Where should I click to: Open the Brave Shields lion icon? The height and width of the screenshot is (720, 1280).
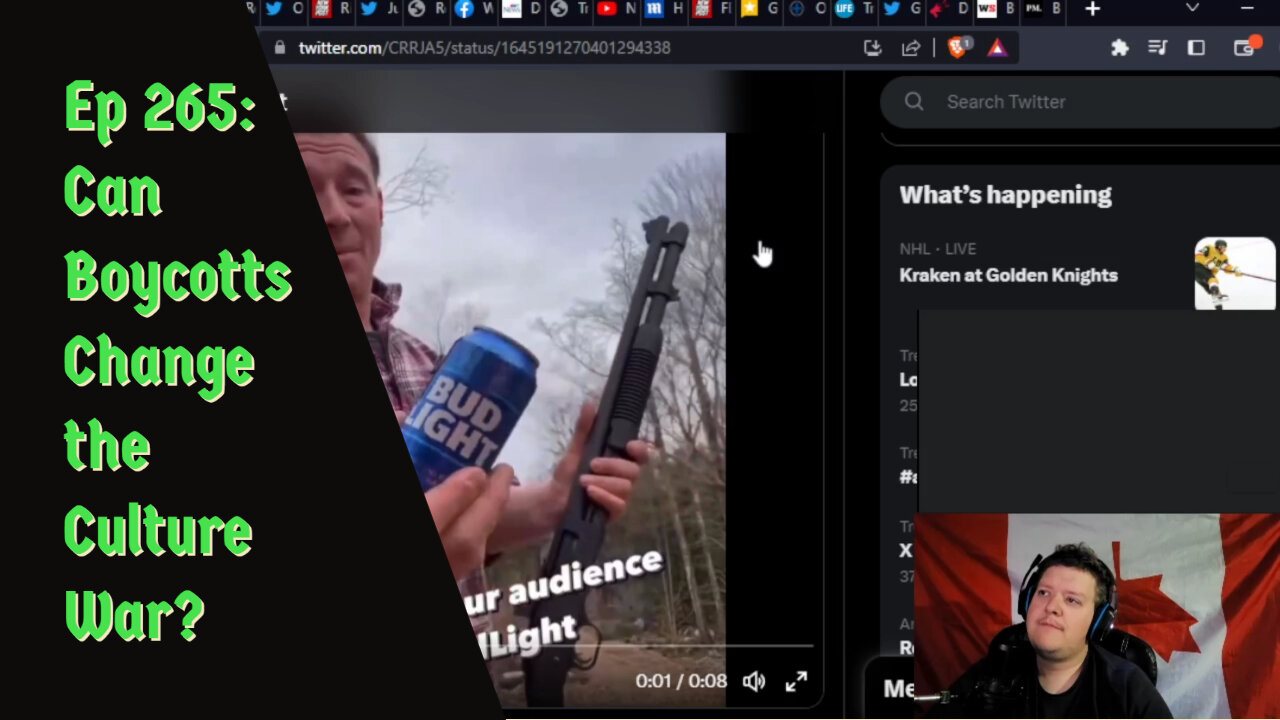(957, 47)
